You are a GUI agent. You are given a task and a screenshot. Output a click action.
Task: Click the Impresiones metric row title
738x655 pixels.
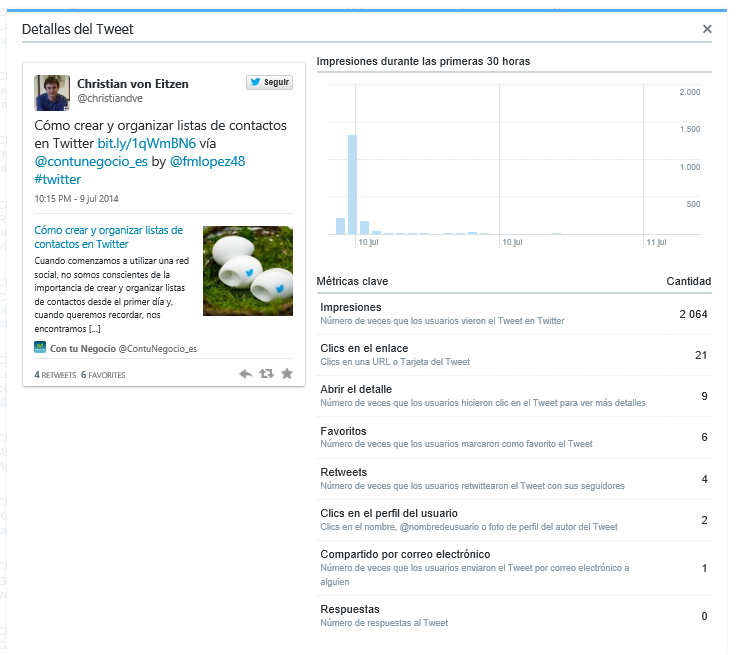click(351, 307)
